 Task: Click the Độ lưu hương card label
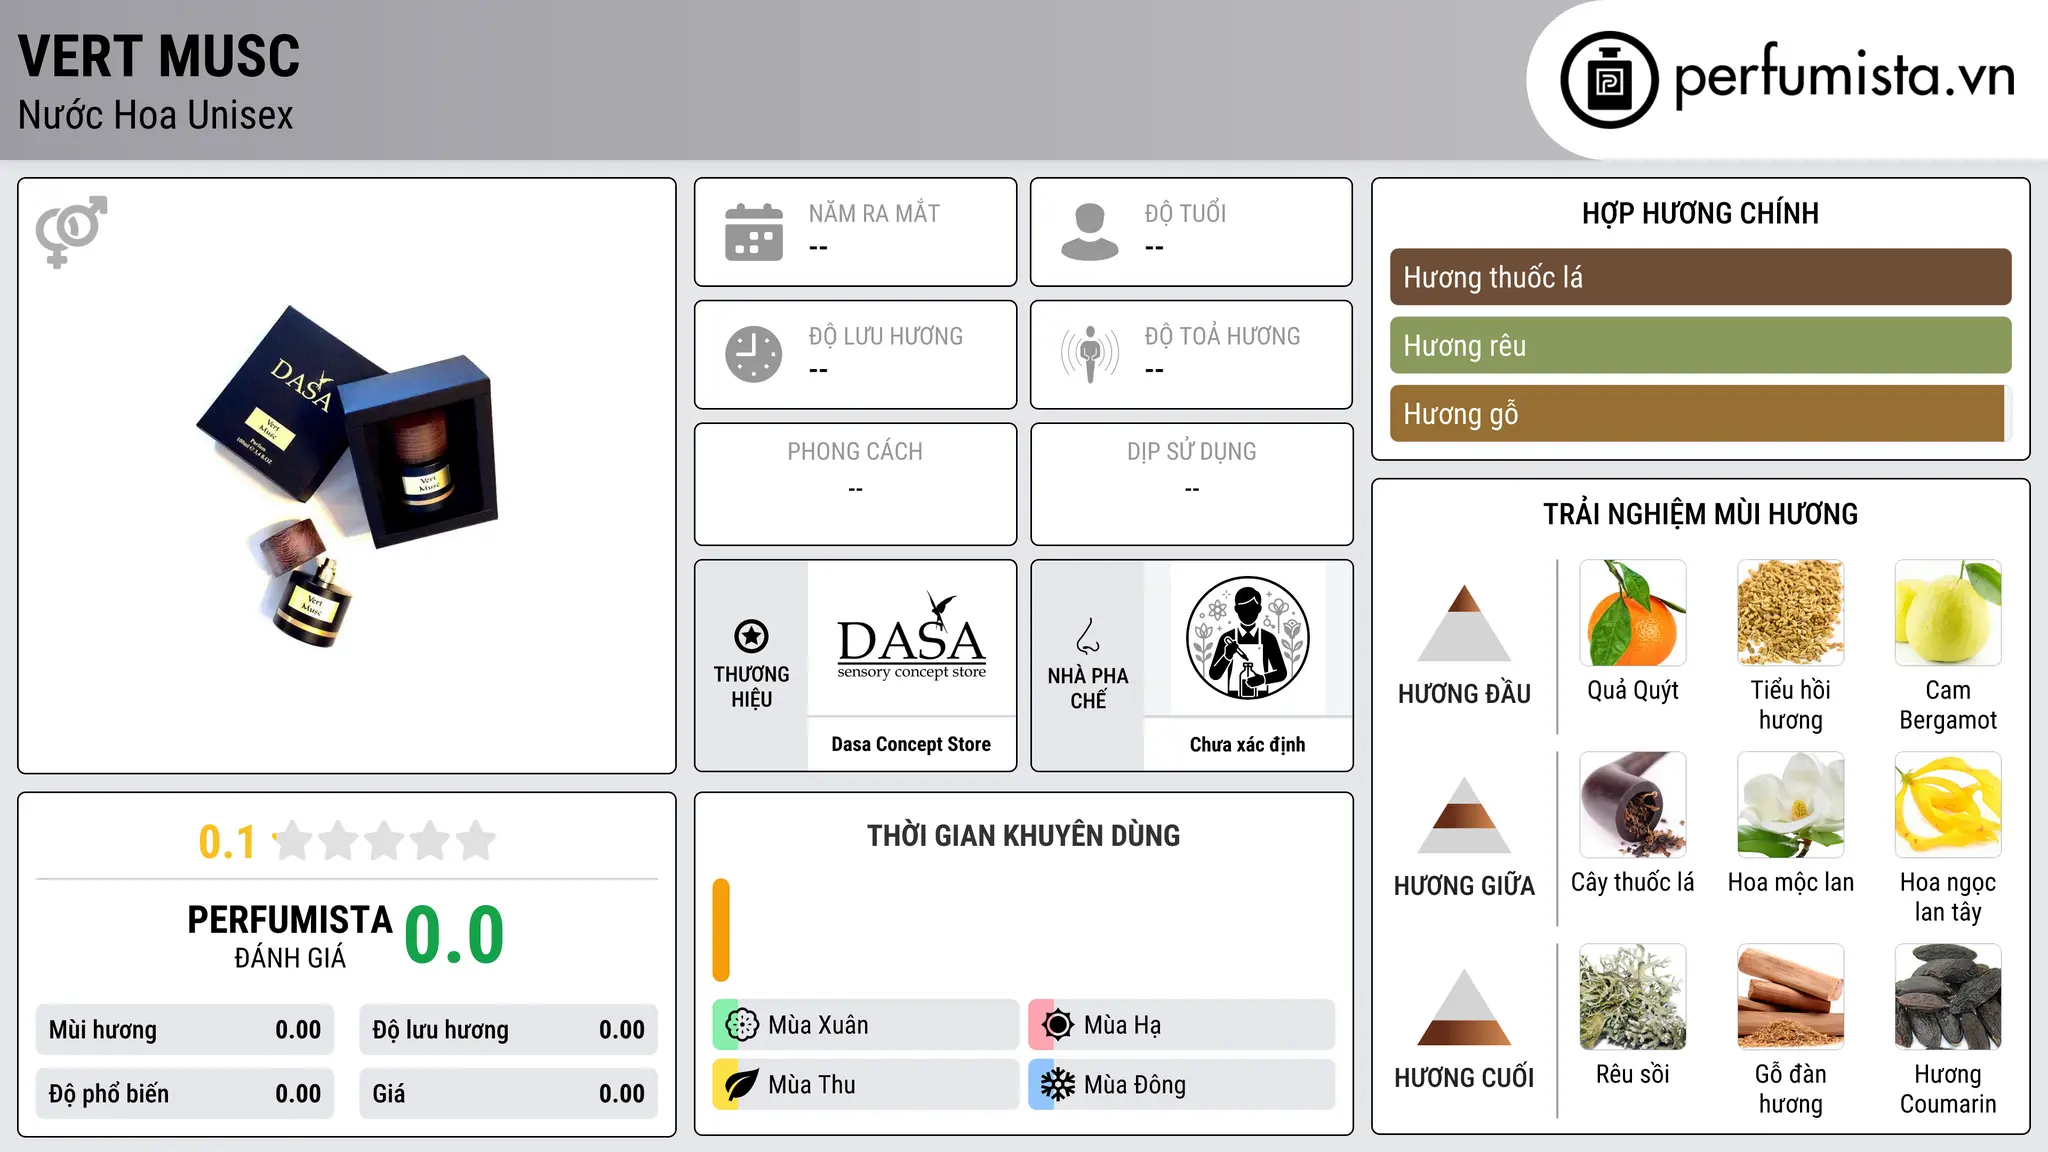(x=886, y=336)
